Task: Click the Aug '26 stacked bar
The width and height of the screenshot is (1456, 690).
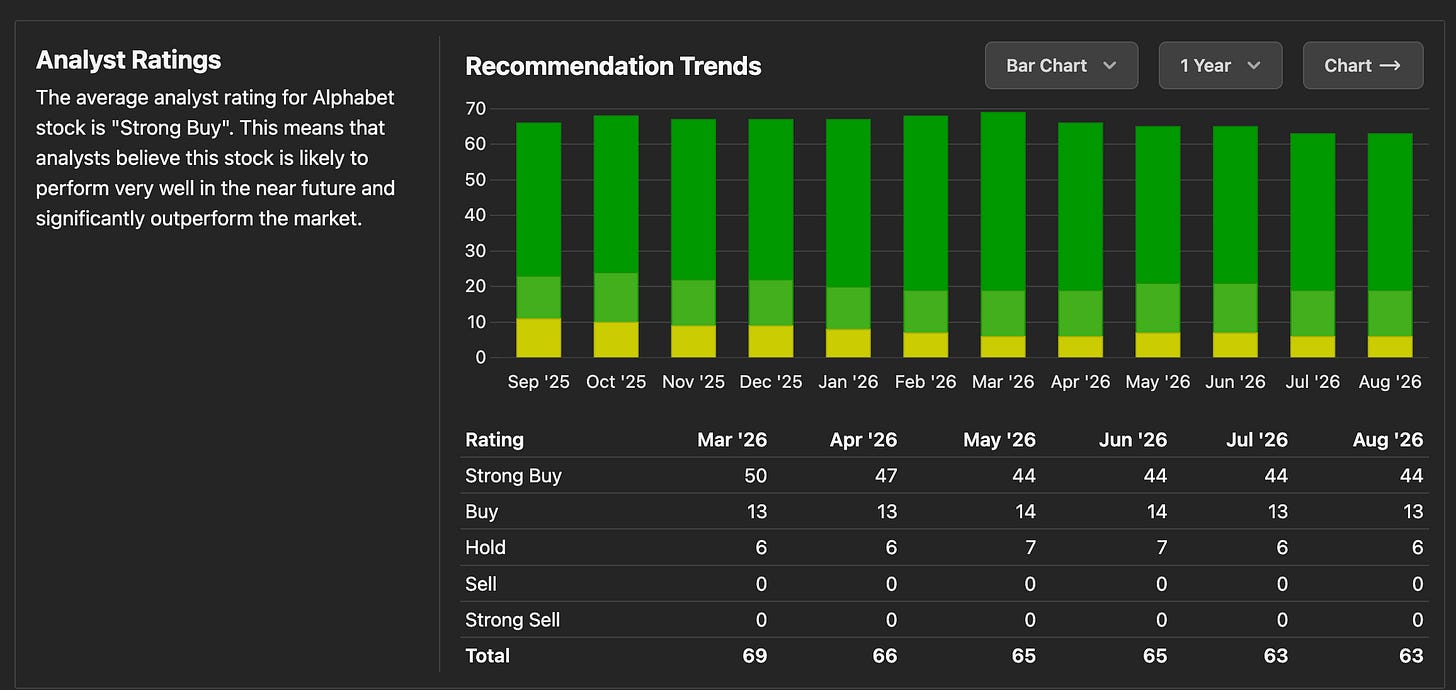Action: 1390,245
